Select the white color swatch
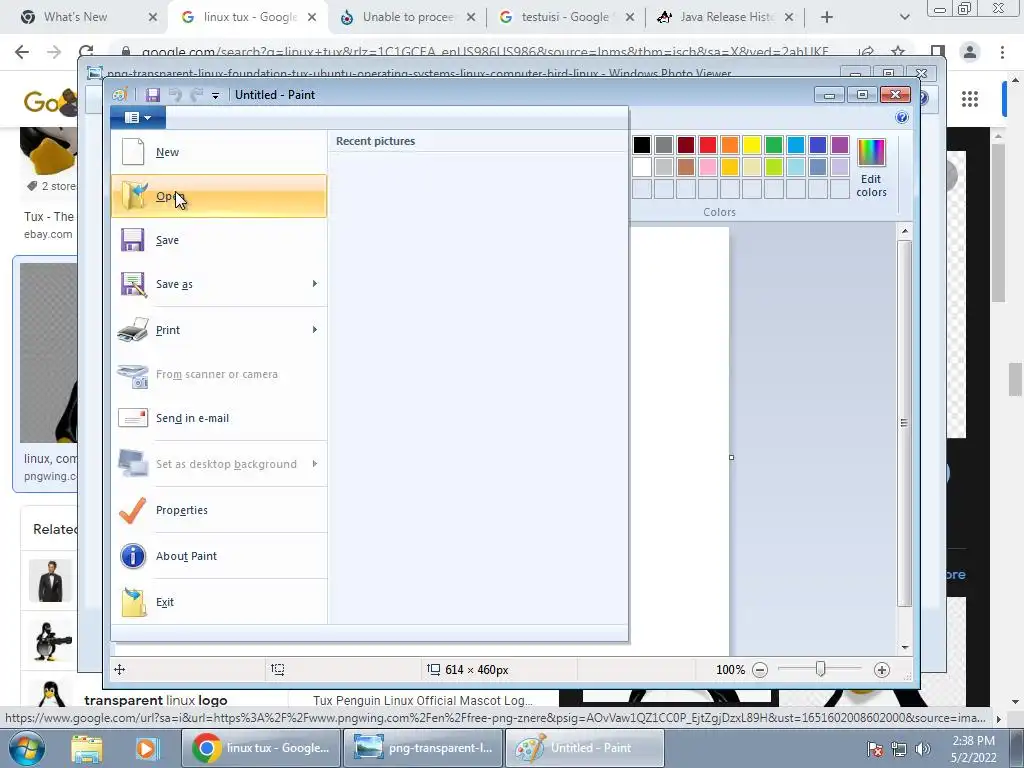This screenshot has height=768, width=1024. pyautogui.click(x=642, y=167)
